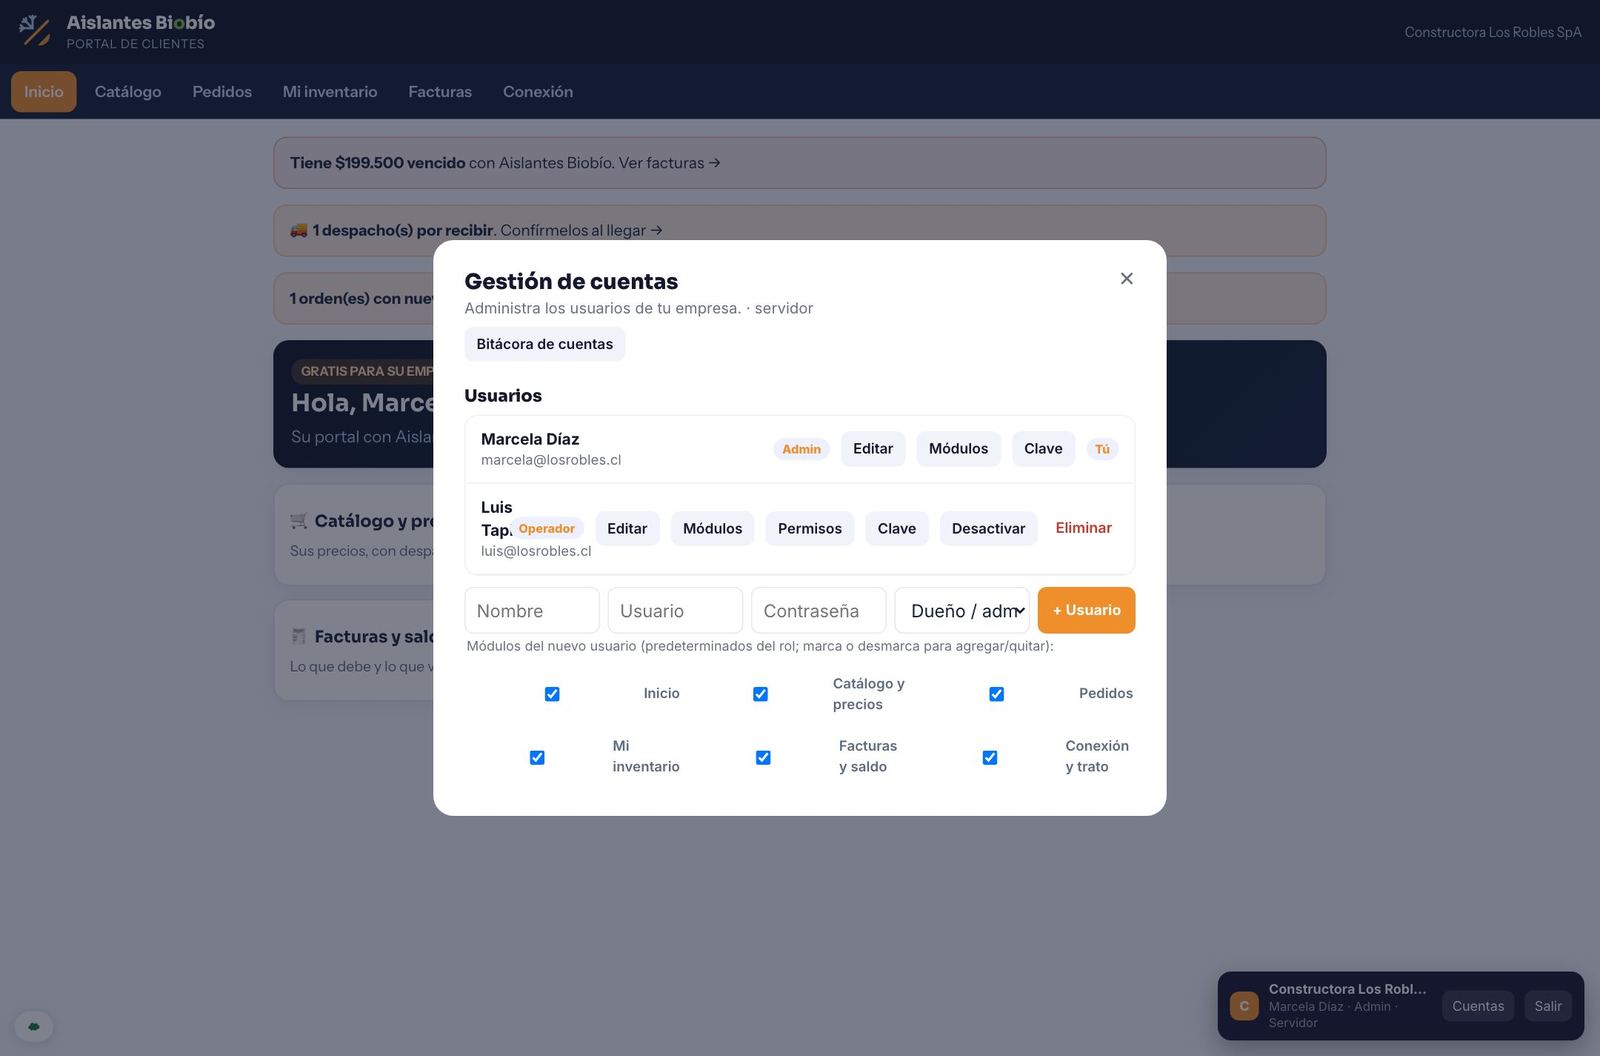Open the Facturas tab
Screen dimensions: 1600x1056
click(x=440, y=91)
